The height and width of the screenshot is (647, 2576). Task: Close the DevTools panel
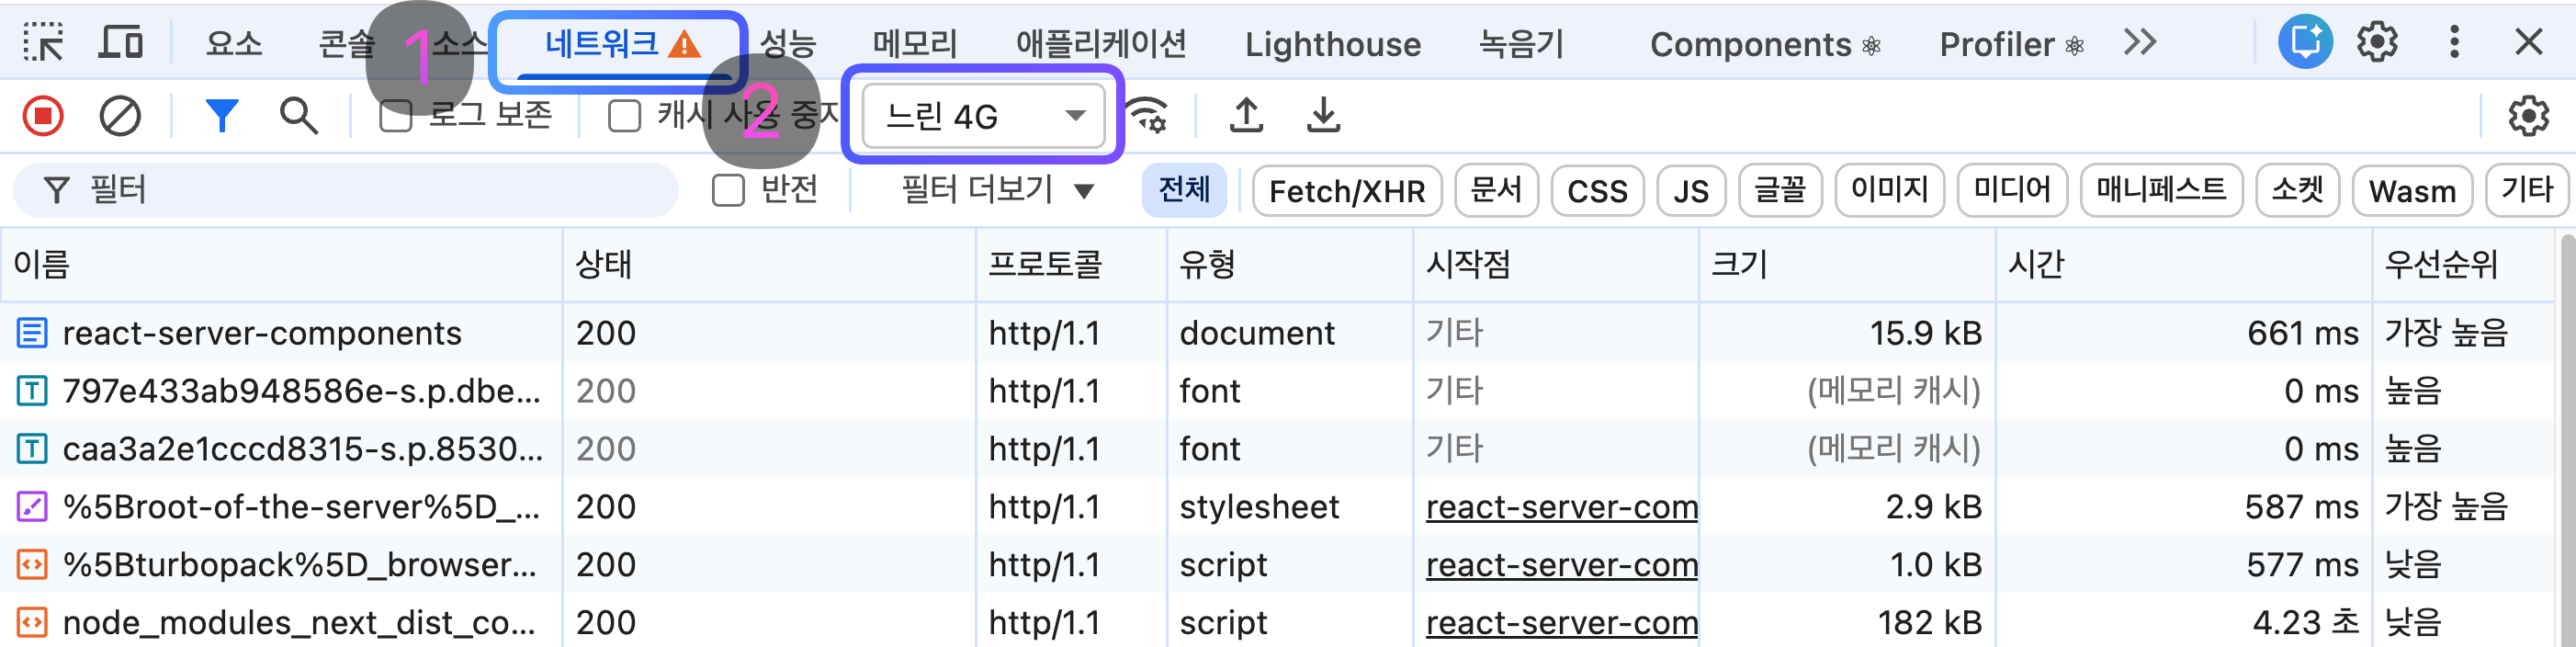click(x=2529, y=42)
